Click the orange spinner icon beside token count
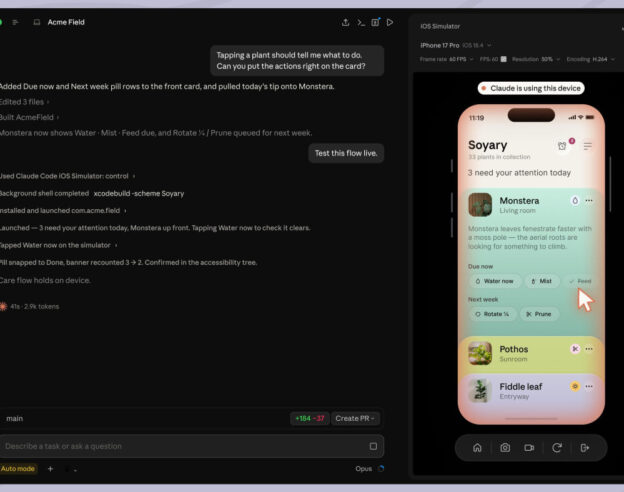Screen dimensions: 624x492 (3, 307)
